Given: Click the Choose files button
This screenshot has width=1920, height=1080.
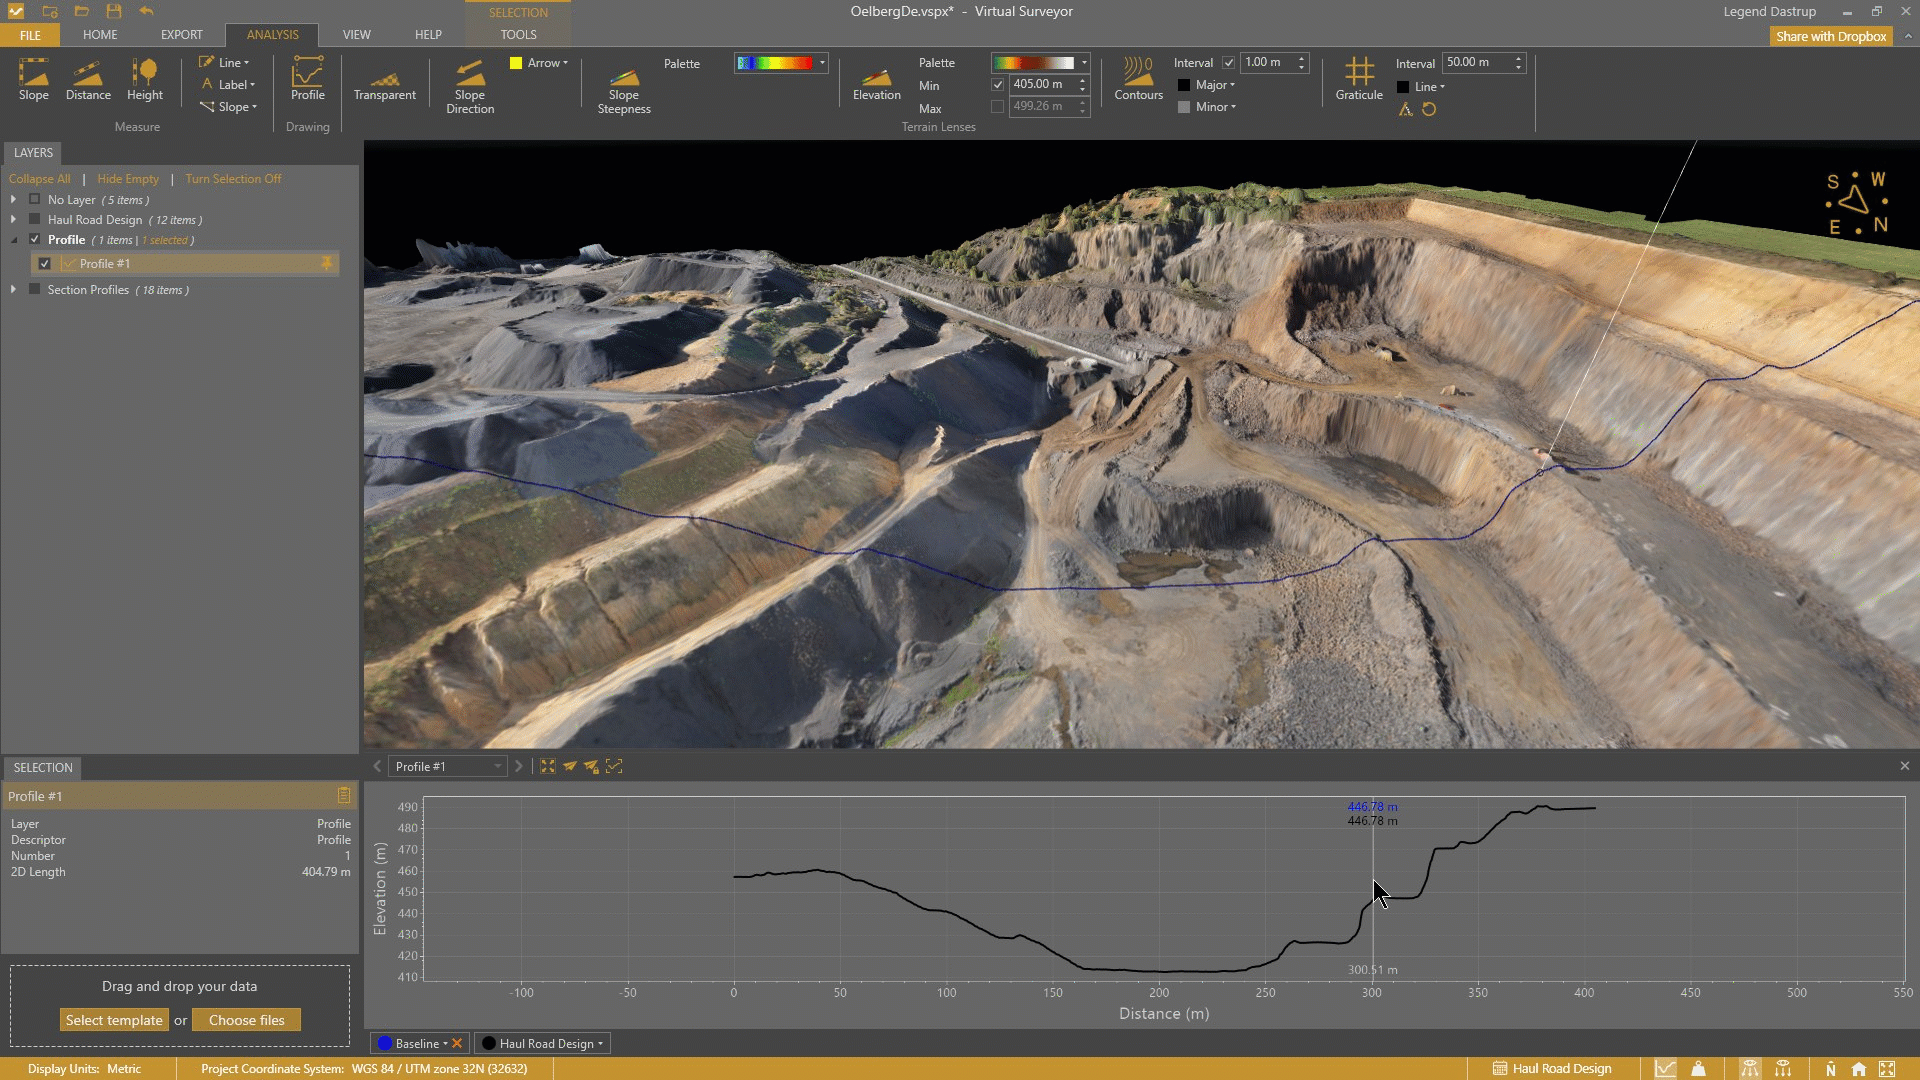Looking at the screenshot, I should (246, 1020).
